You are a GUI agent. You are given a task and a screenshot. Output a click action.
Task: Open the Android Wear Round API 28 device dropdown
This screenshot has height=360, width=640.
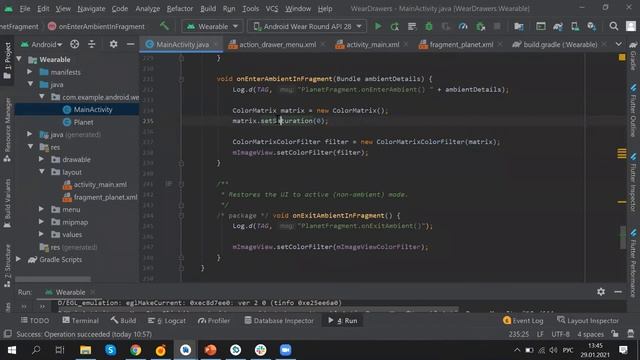[307, 27]
